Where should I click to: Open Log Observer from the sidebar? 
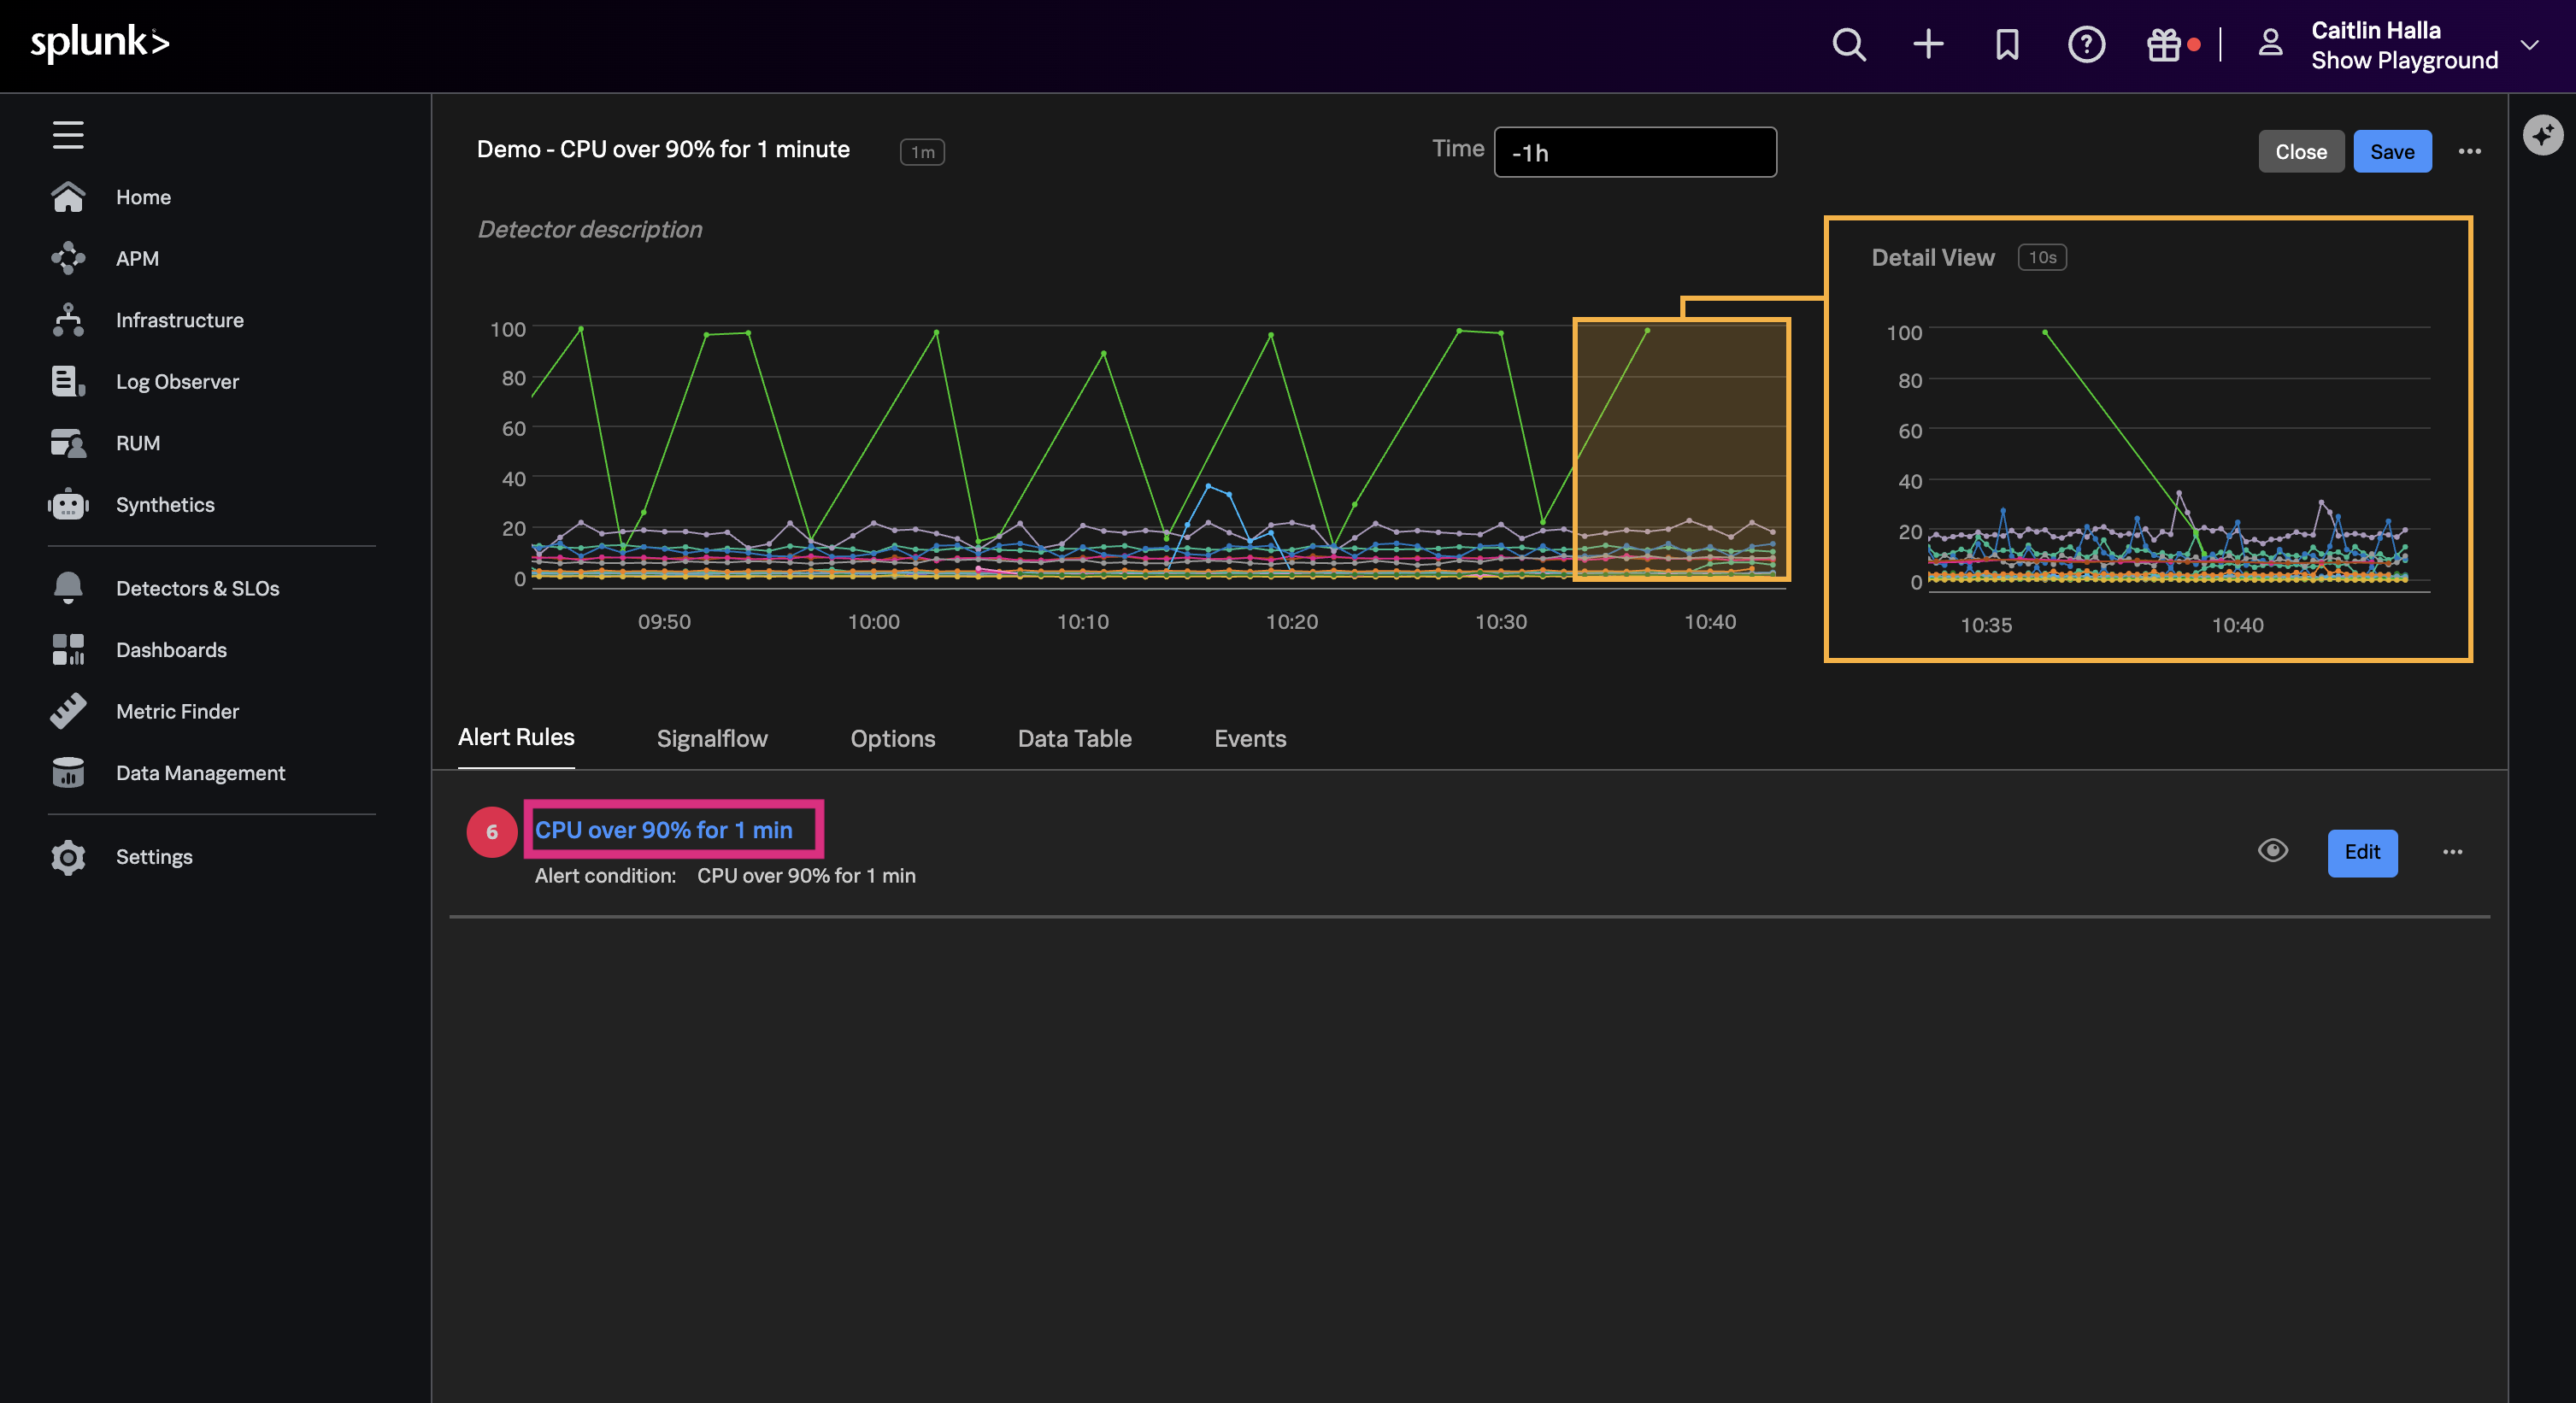coord(67,381)
